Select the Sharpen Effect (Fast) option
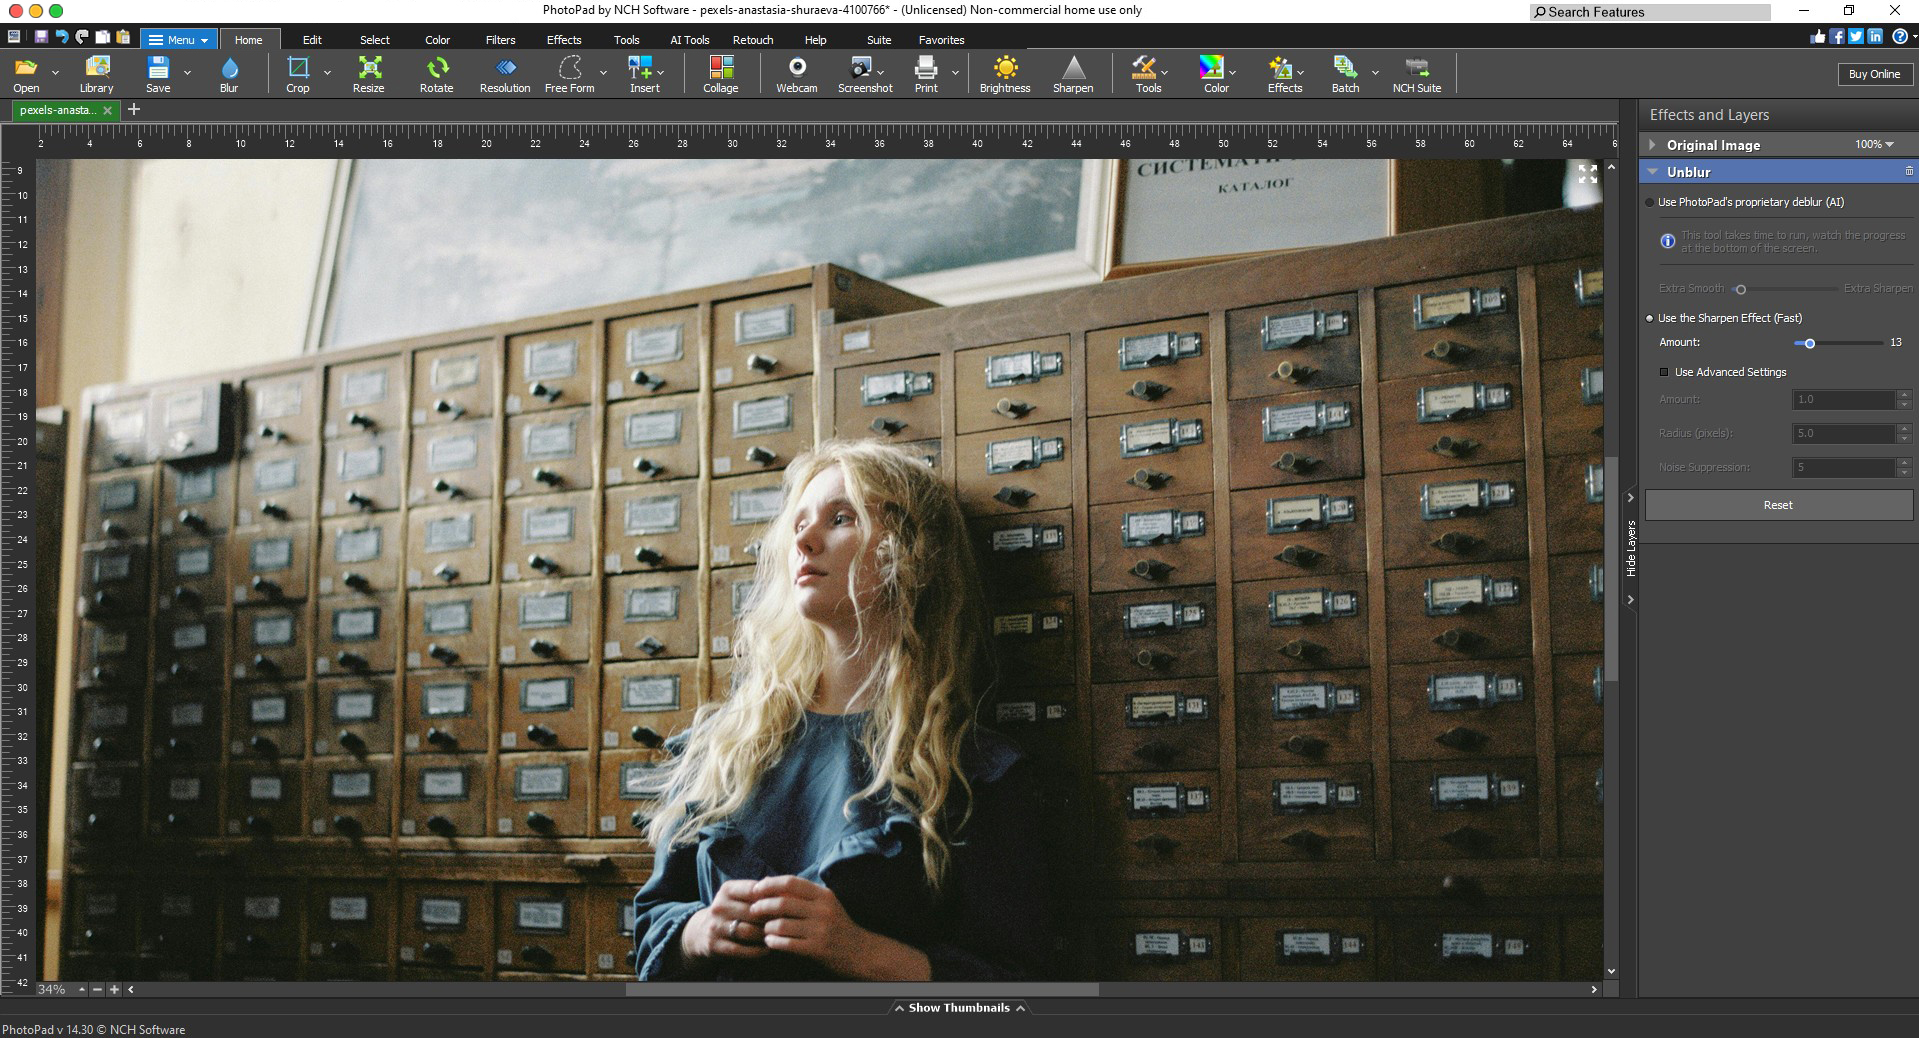This screenshot has height=1038, width=1919. [1650, 318]
